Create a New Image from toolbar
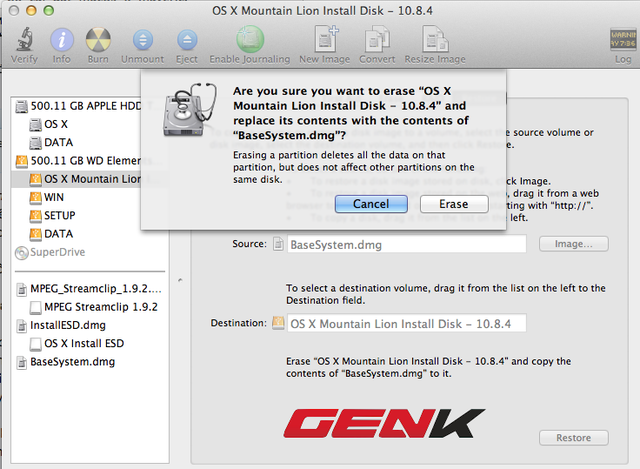The width and height of the screenshot is (640, 469). pos(325,38)
